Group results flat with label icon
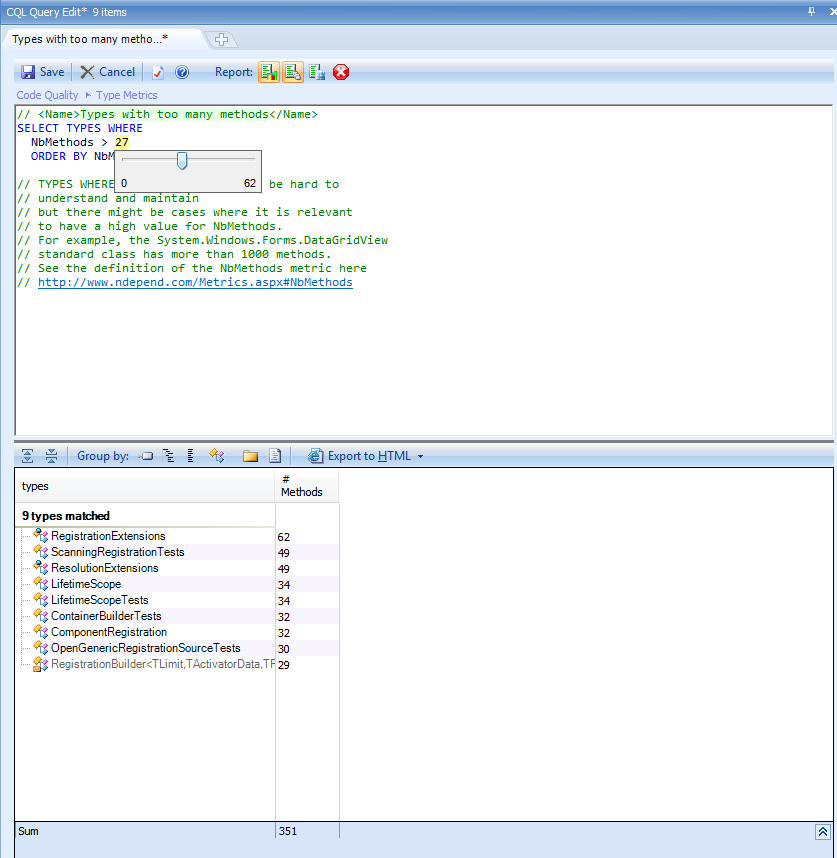The height and width of the screenshot is (858, 837). click(146, 456)
